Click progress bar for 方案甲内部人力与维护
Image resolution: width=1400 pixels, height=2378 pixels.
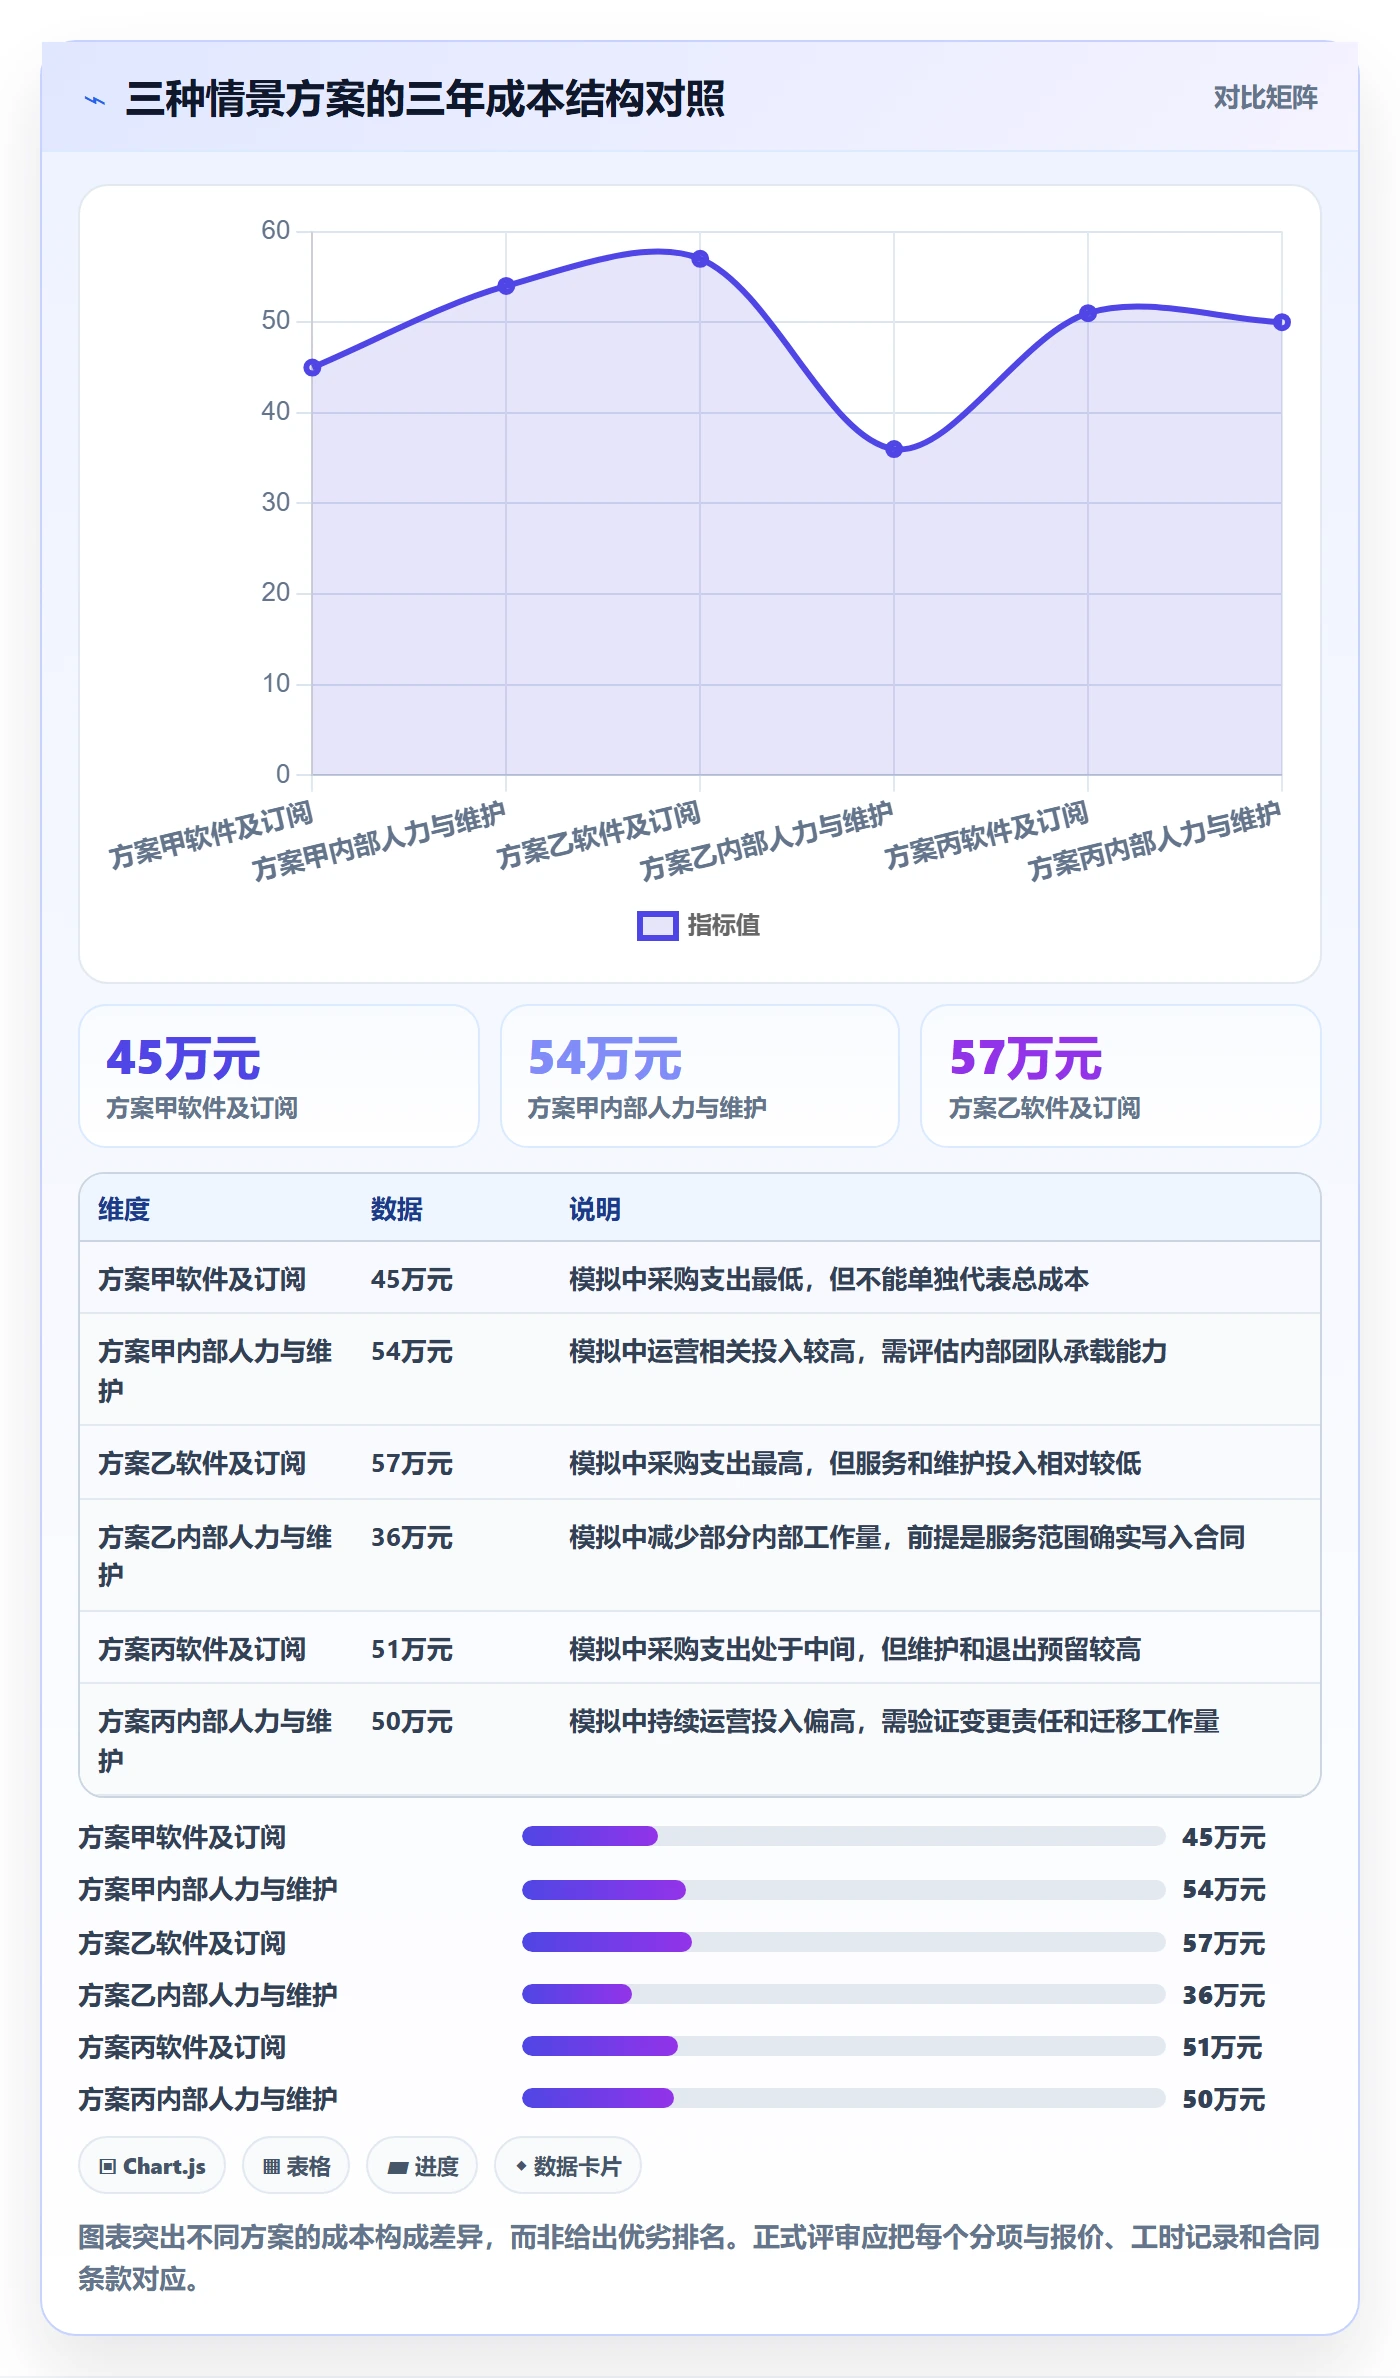click(x=843, y=1890)
